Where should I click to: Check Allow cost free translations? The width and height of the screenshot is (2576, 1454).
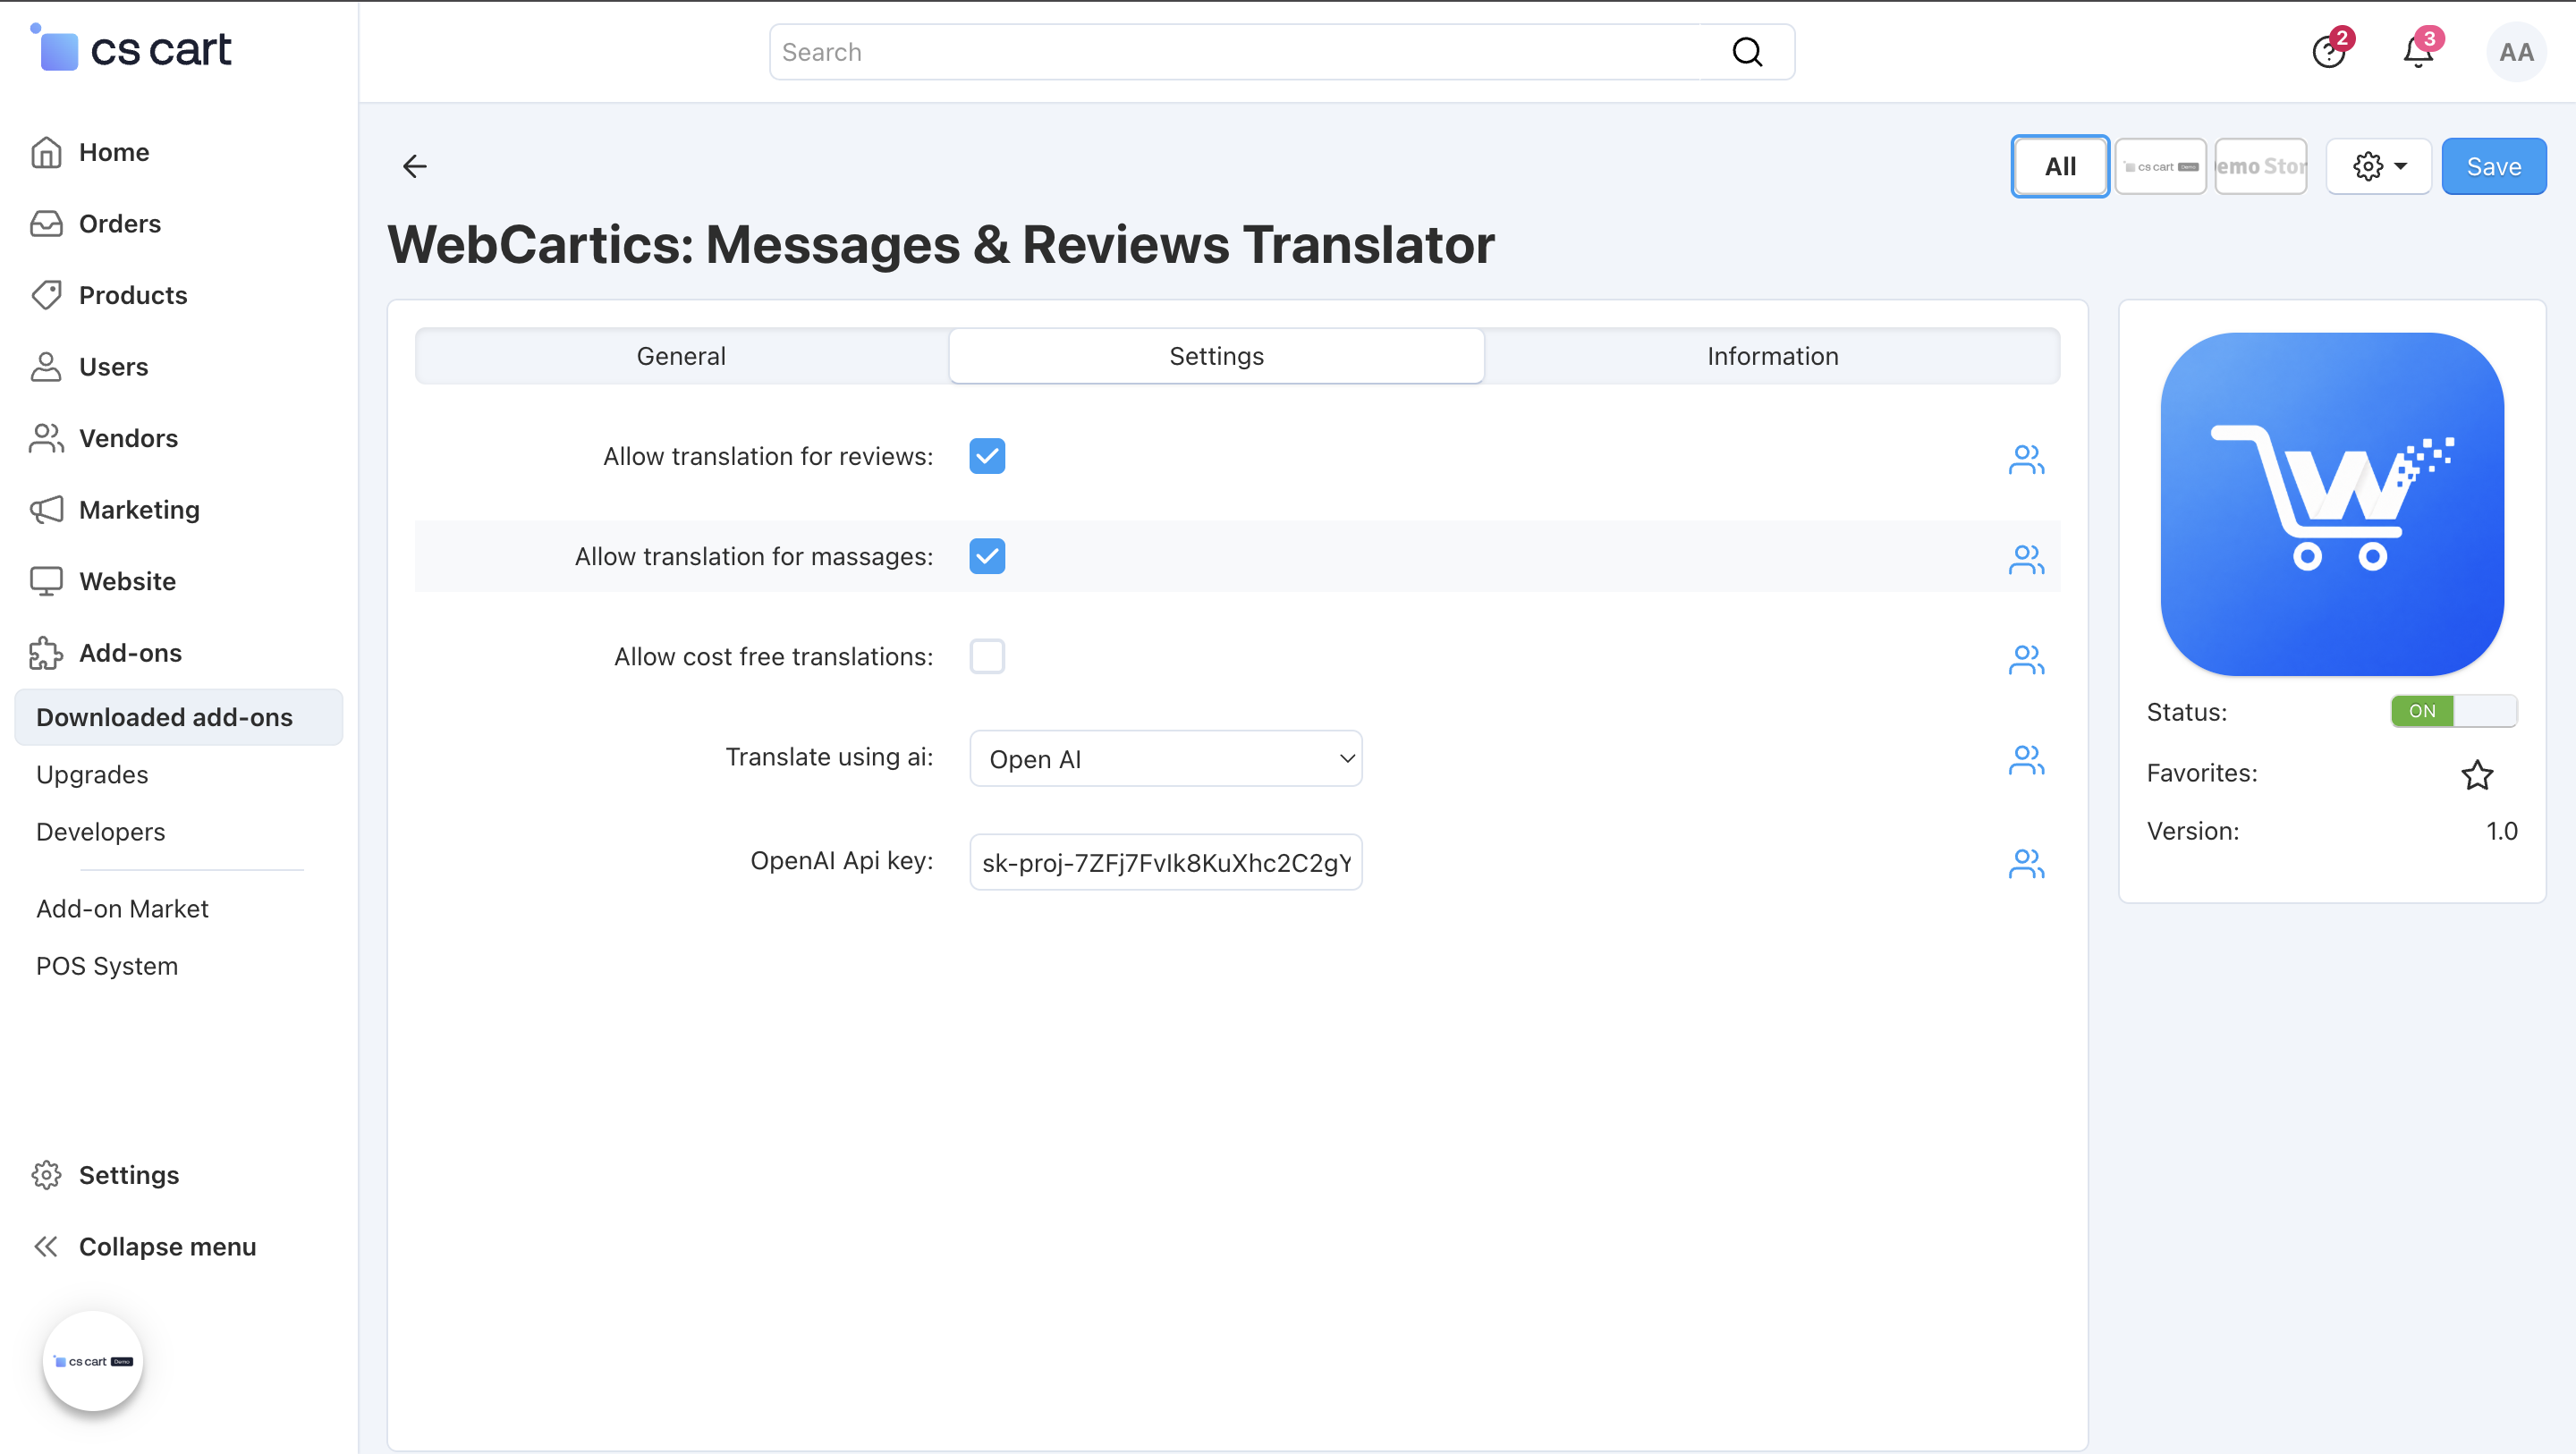point(987,656)
